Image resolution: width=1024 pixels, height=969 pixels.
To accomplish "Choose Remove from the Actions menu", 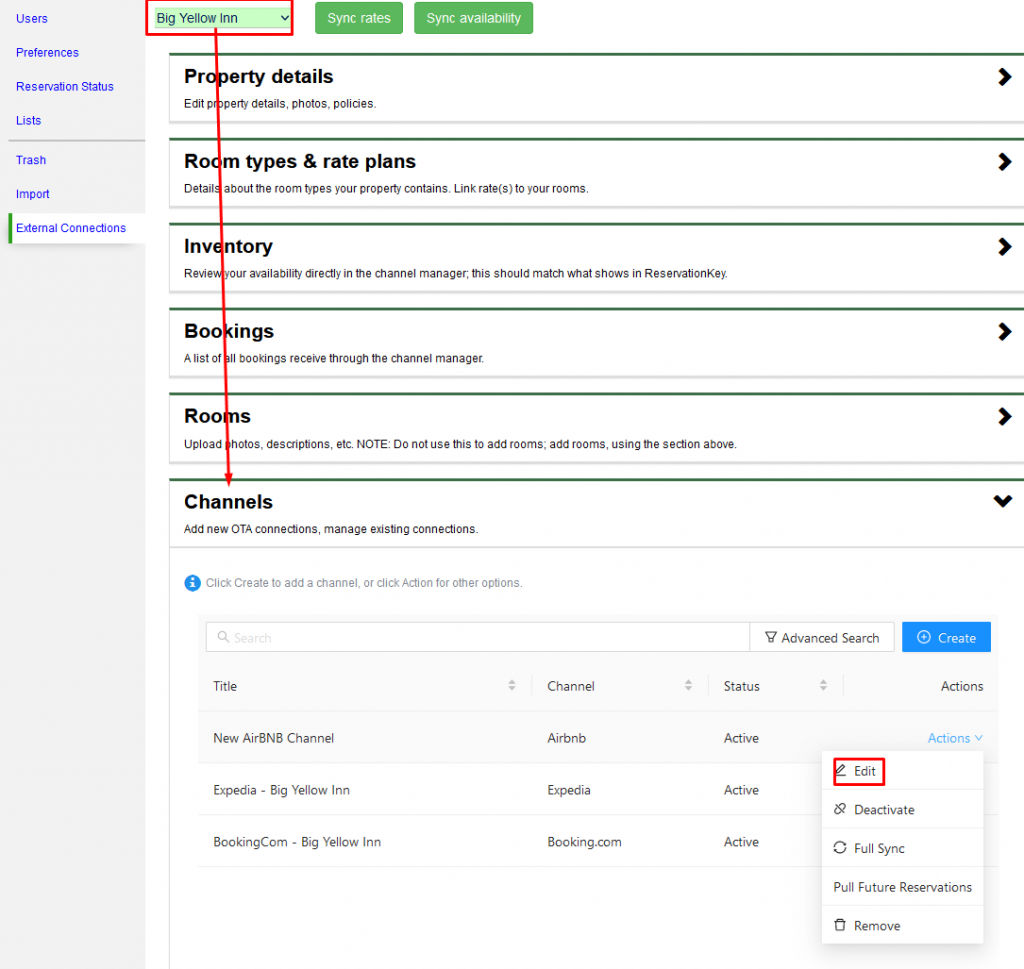I will click(x=902, y=925).
